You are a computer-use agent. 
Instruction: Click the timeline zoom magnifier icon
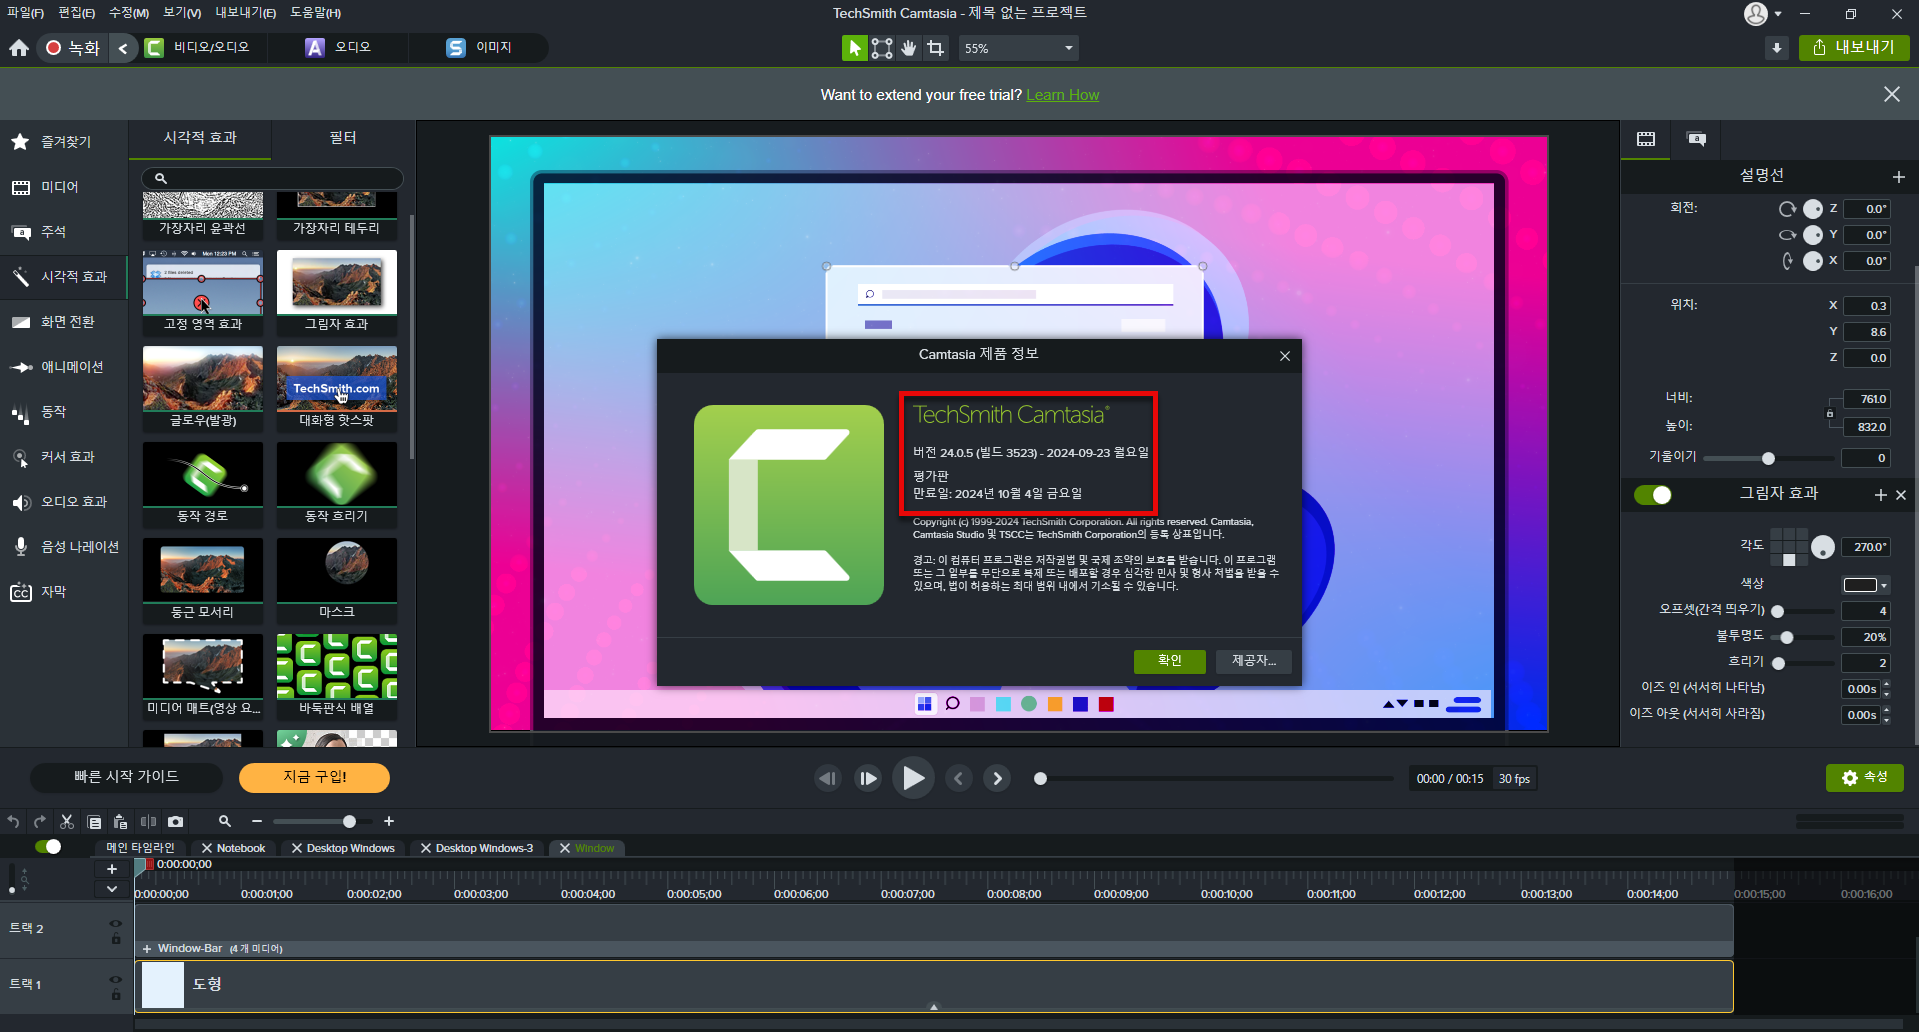pos(225,821)
